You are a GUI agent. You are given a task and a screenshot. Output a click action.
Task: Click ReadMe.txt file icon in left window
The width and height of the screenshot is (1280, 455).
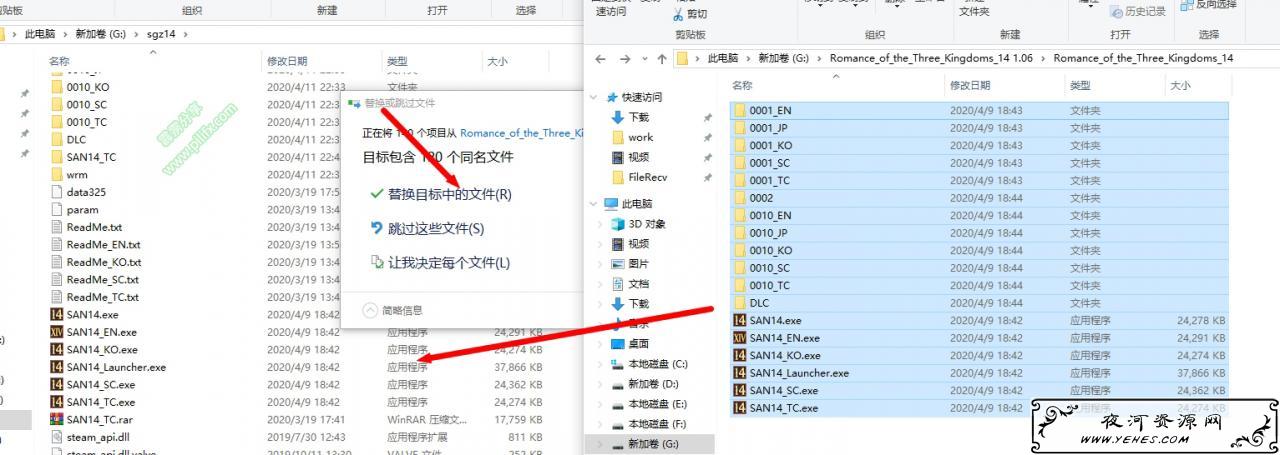(57, 227)
